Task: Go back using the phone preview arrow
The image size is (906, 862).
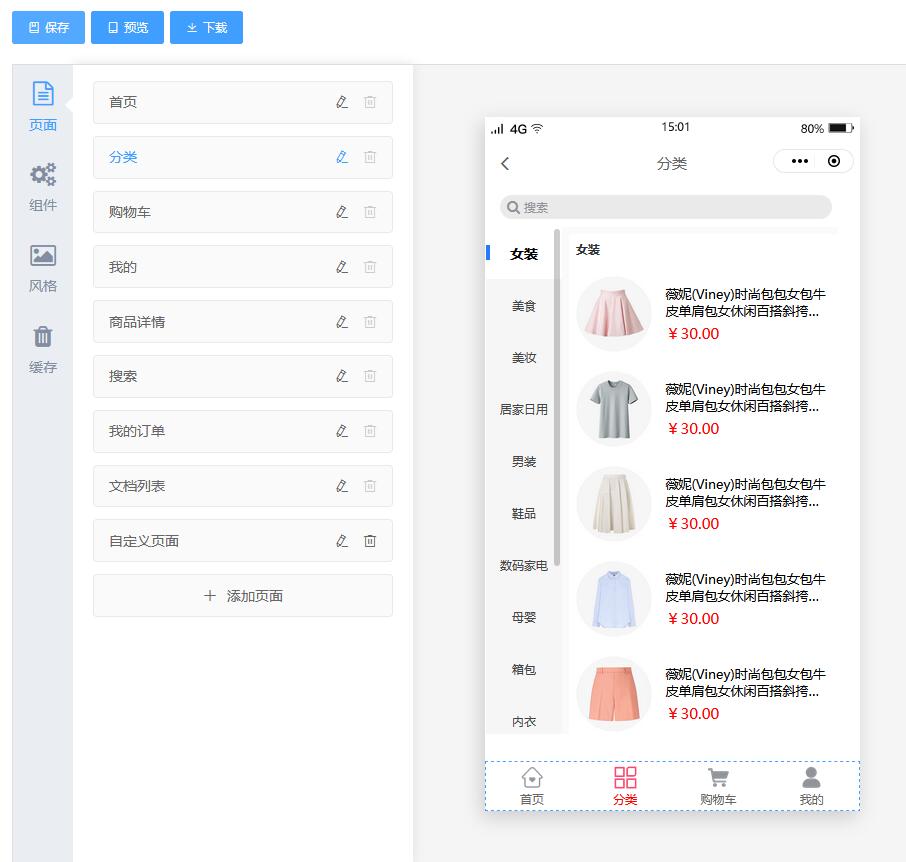Action: click(x=505, y=164)
